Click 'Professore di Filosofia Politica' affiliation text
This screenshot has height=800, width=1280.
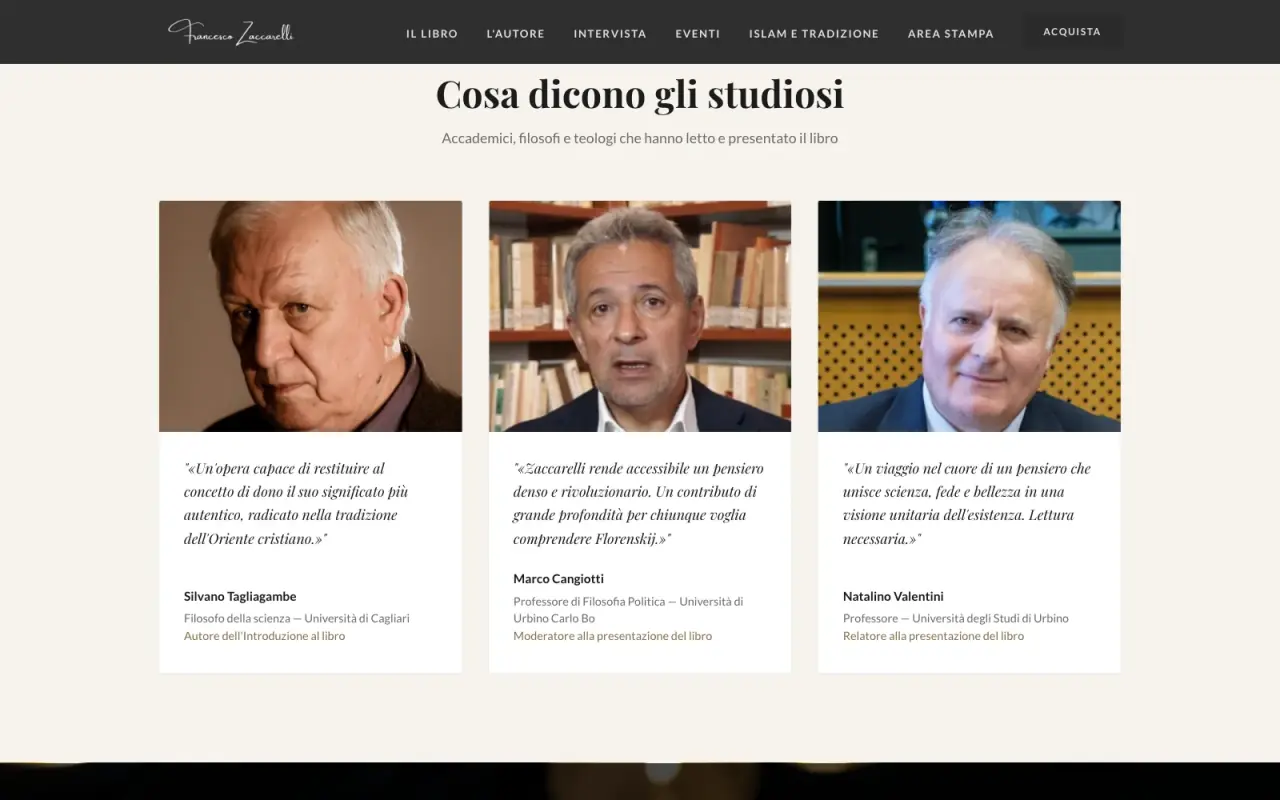point(628,609)
